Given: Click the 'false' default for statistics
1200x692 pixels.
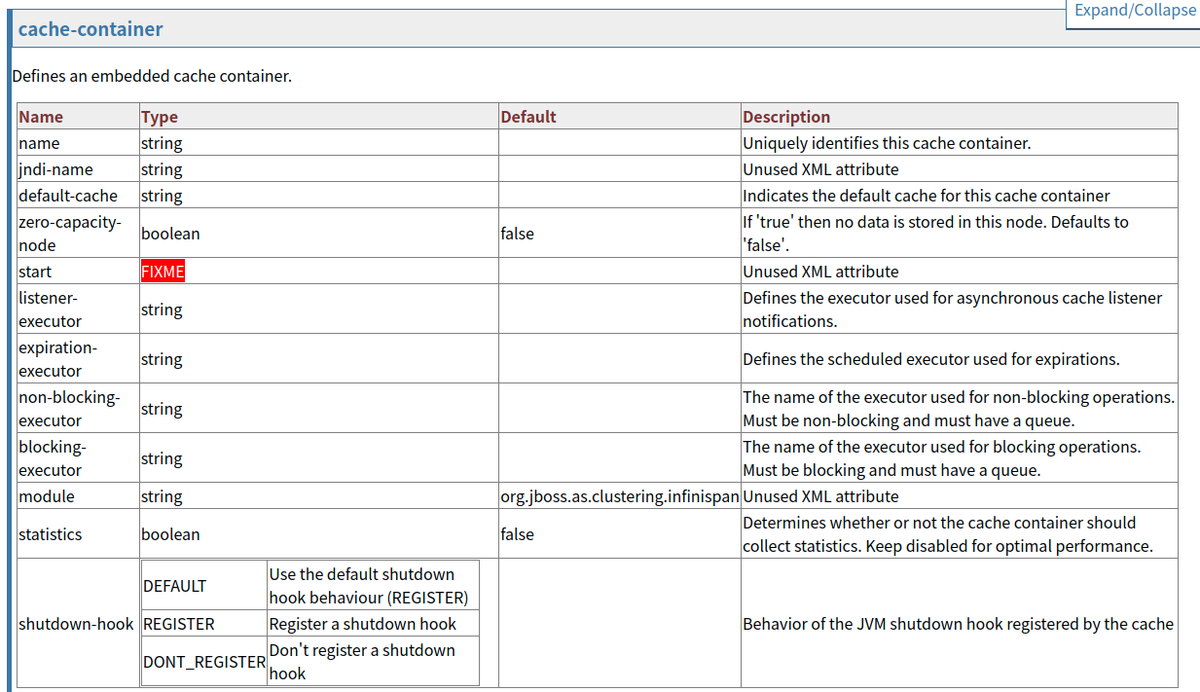Looking at the screenshot, I should (517, 534).
